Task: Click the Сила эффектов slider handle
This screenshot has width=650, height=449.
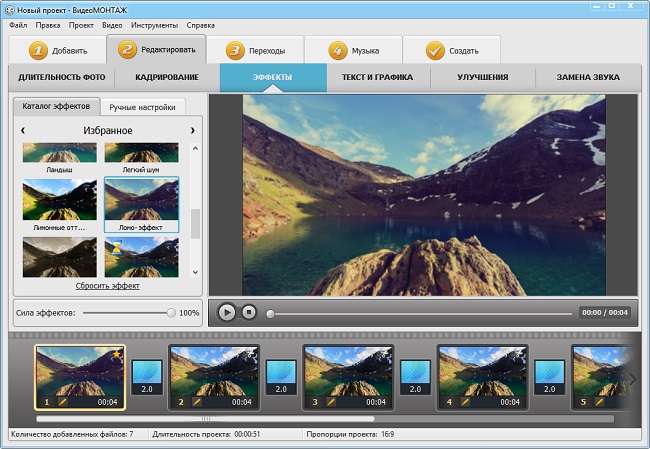Action: click(171, 313)
